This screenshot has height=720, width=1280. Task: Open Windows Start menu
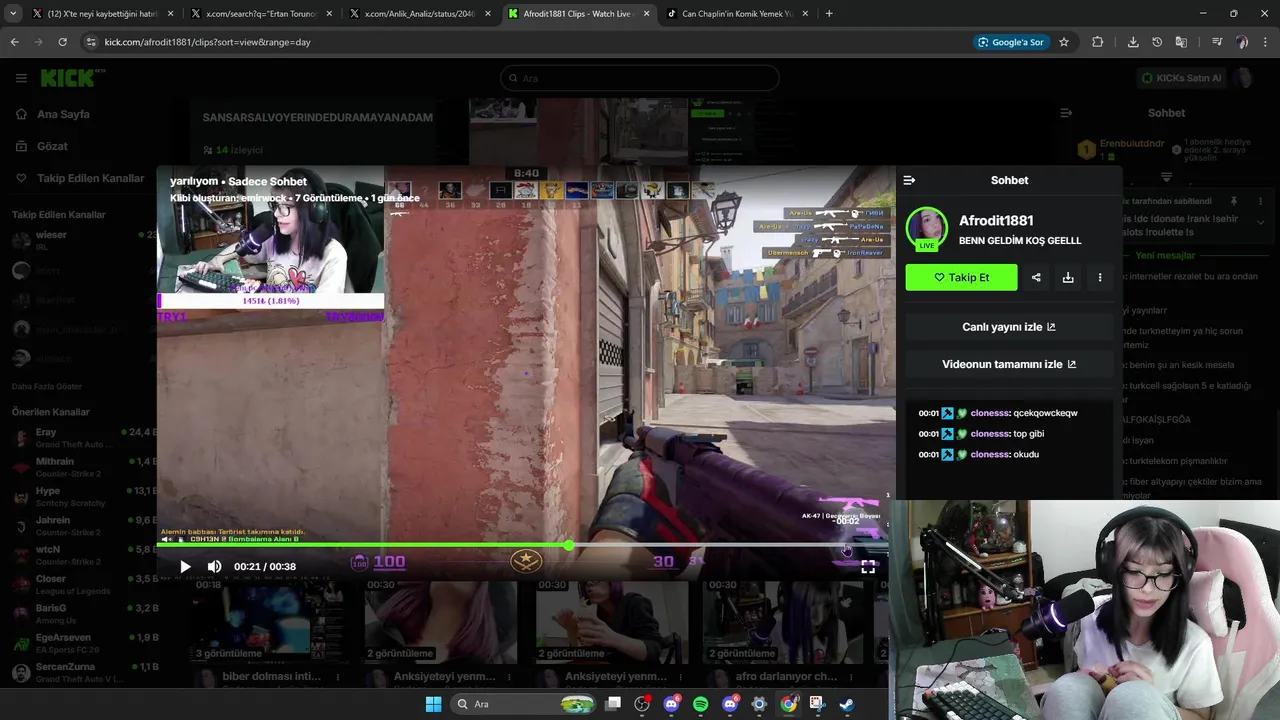tap(433, 704)
